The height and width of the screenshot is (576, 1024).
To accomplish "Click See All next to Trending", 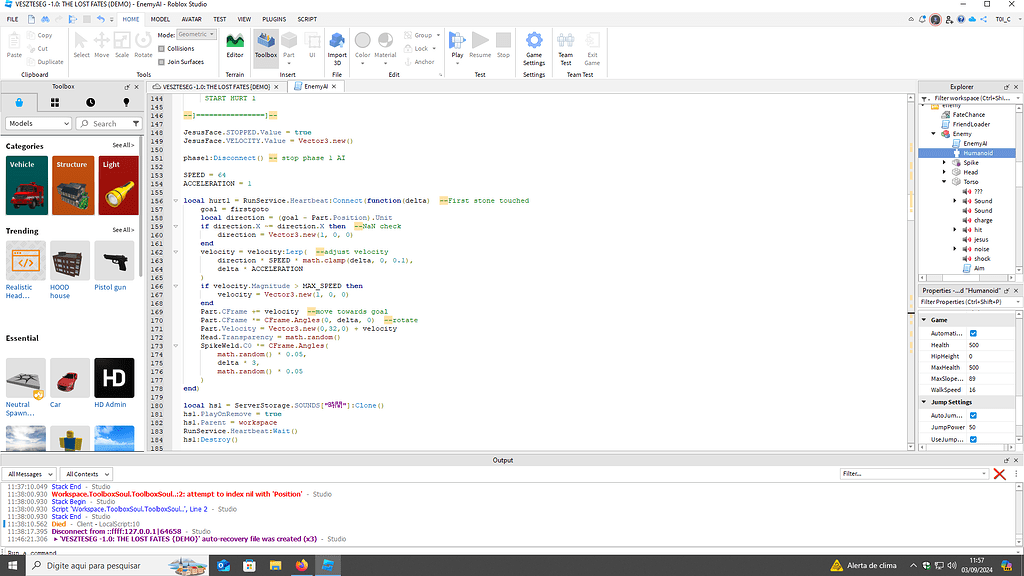I will (x=123, y=231).
